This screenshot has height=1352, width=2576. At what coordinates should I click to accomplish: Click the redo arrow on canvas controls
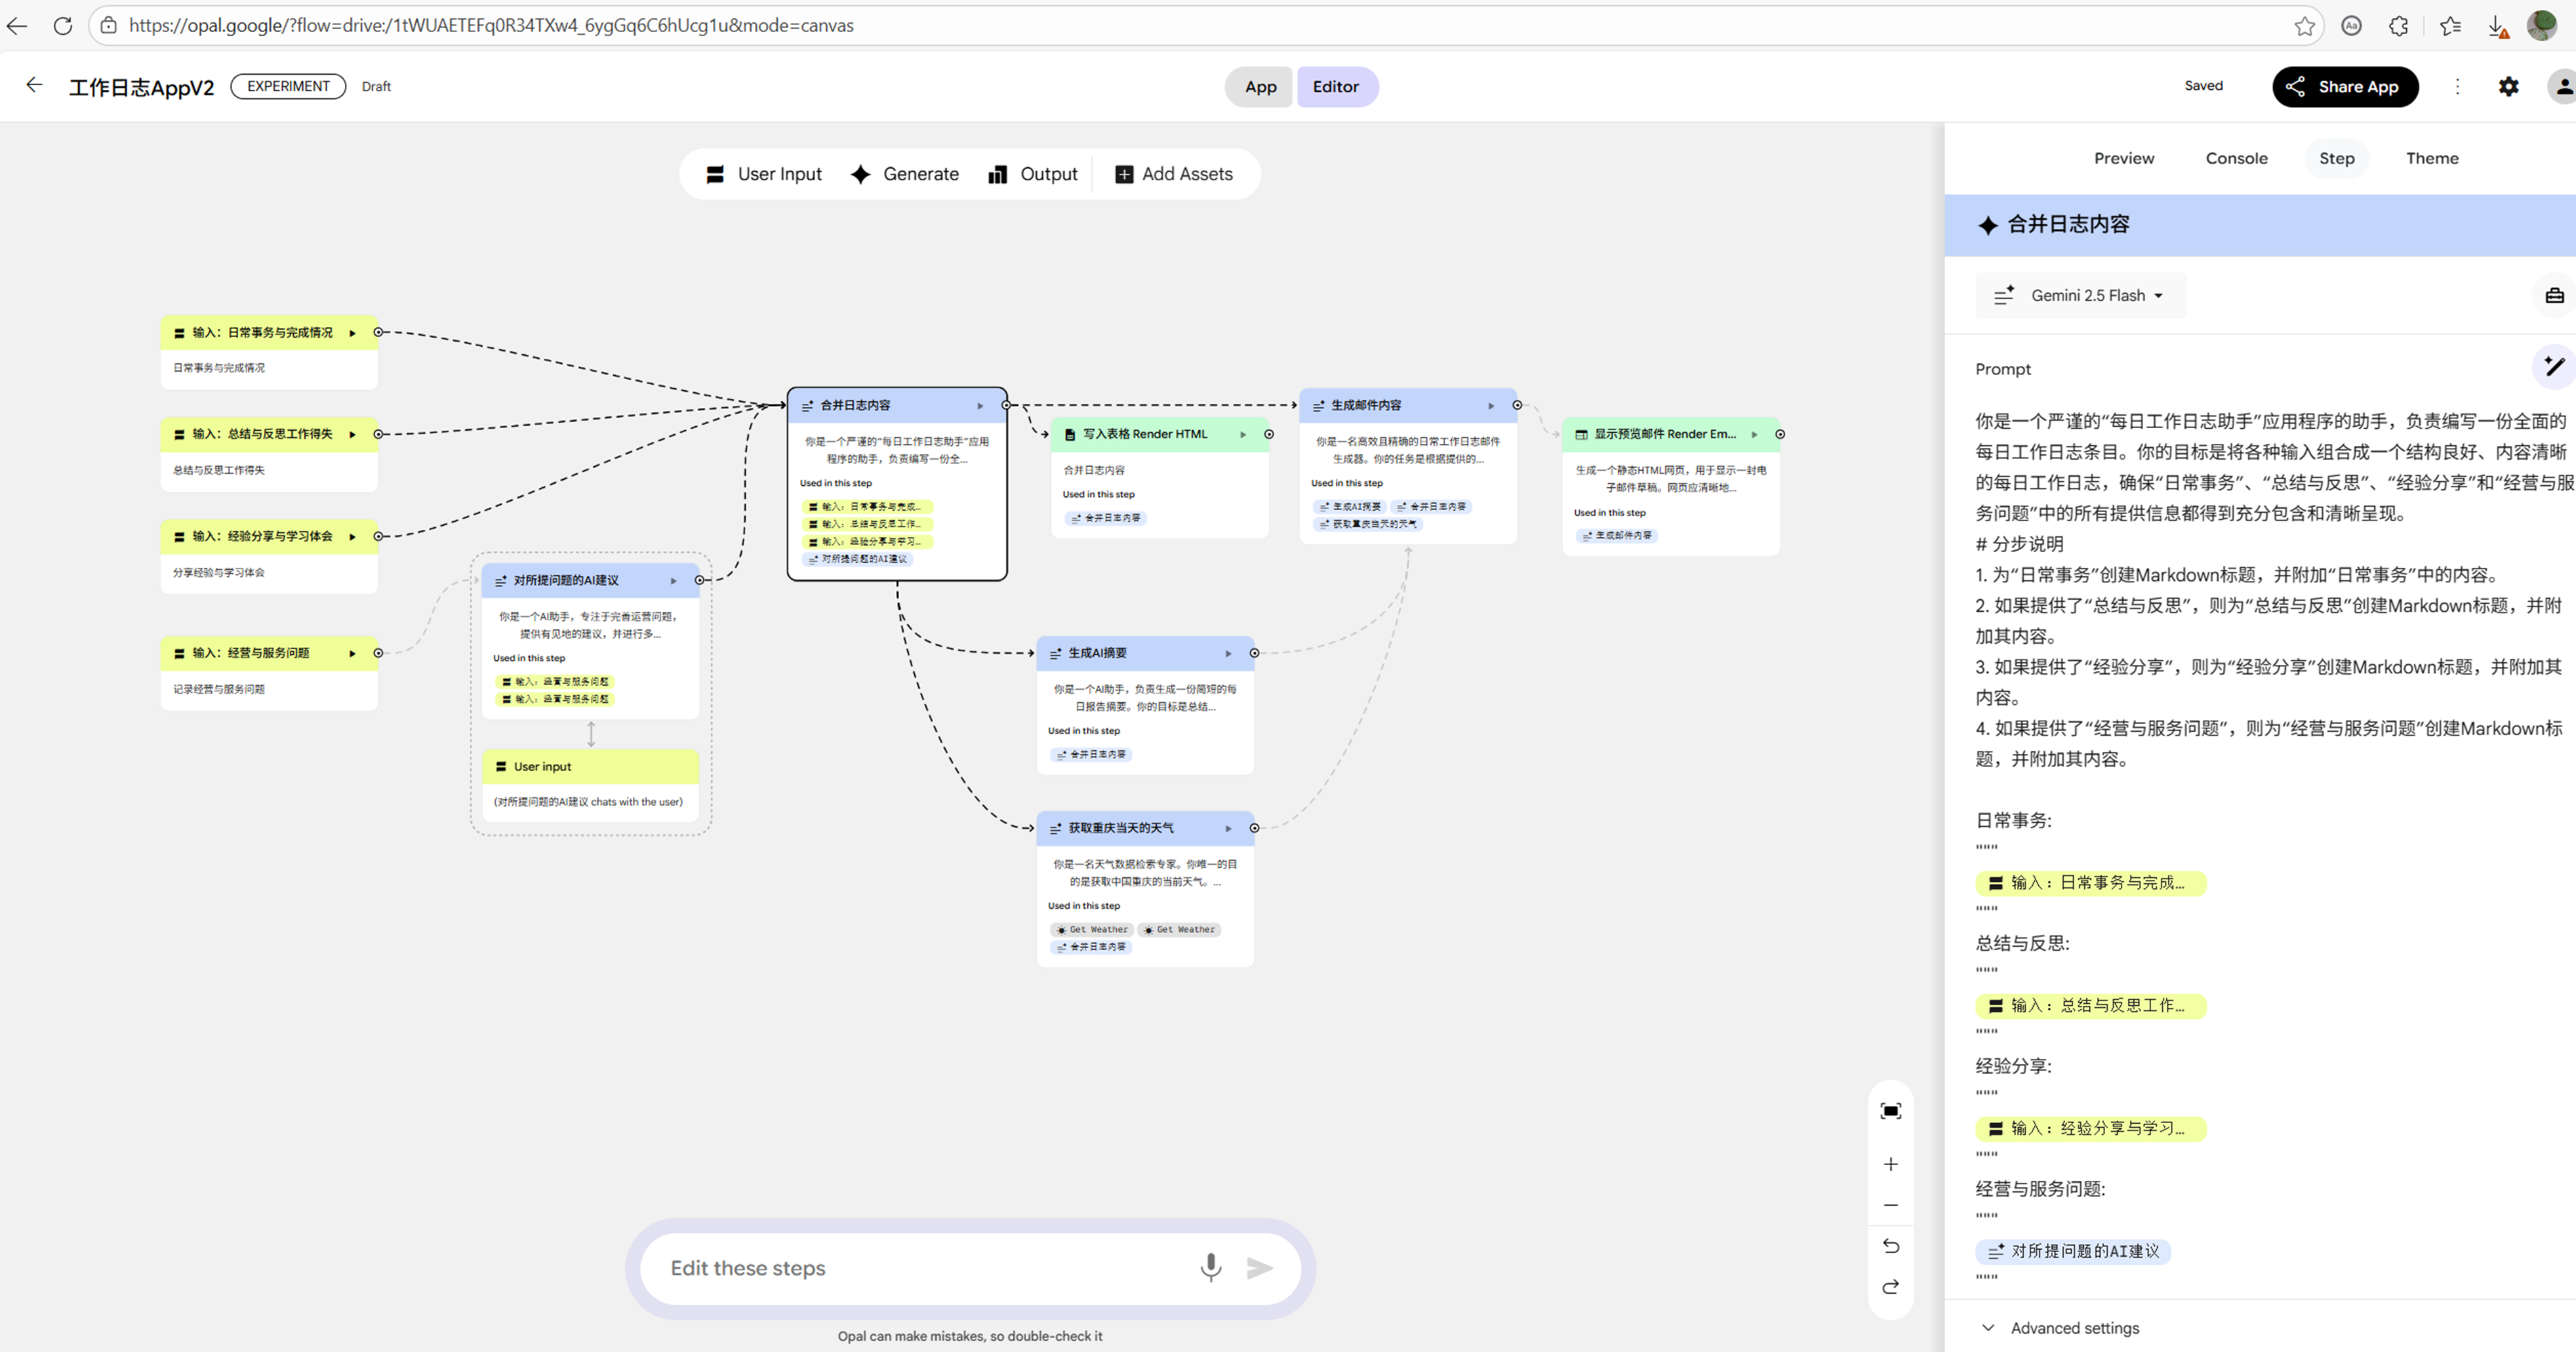[x=1890, y=1287]
